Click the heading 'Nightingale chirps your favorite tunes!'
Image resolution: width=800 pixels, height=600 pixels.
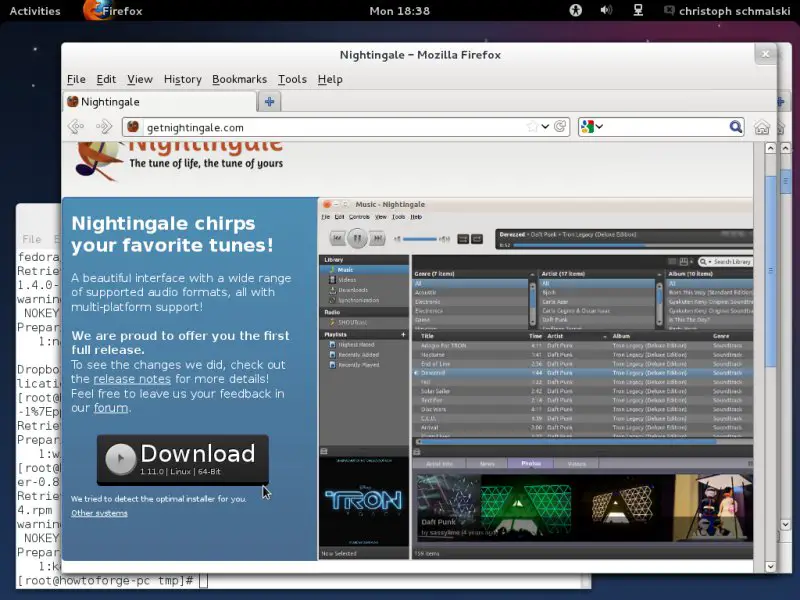click(x=172, y=234)
